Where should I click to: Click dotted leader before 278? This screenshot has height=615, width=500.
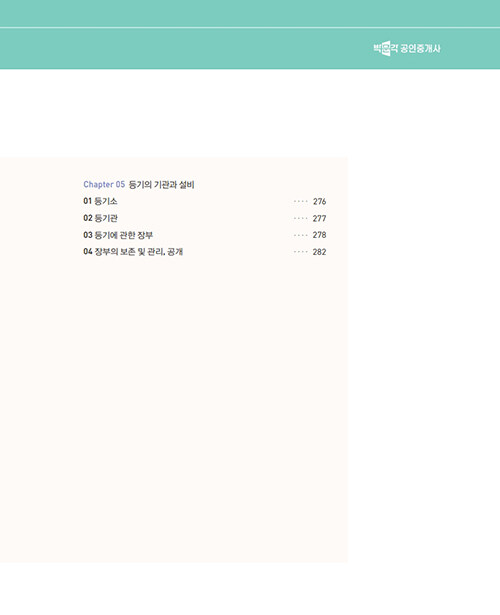(x=301, y=235)
